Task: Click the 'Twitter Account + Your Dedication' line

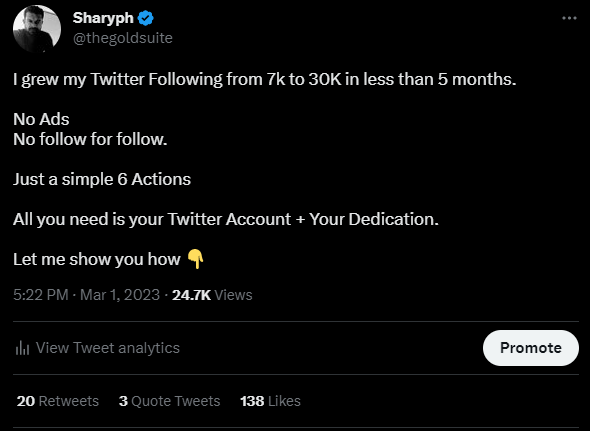Action: (226, 219)
